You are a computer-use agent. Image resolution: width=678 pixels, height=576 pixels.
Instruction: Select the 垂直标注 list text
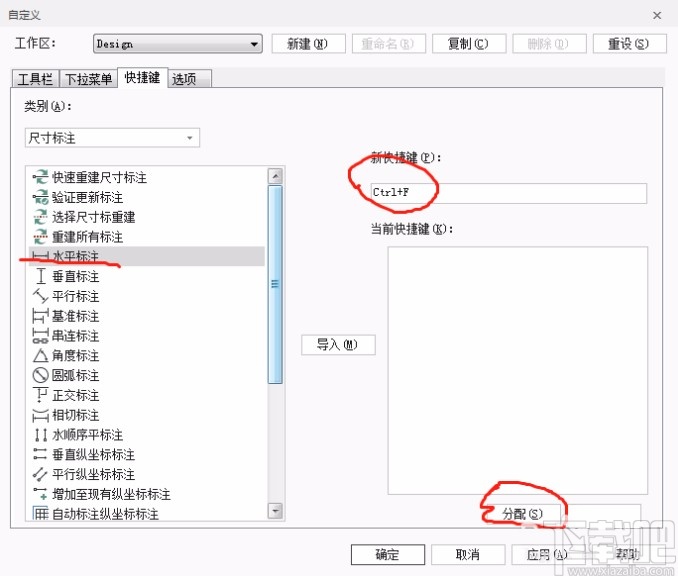[76, 276]
